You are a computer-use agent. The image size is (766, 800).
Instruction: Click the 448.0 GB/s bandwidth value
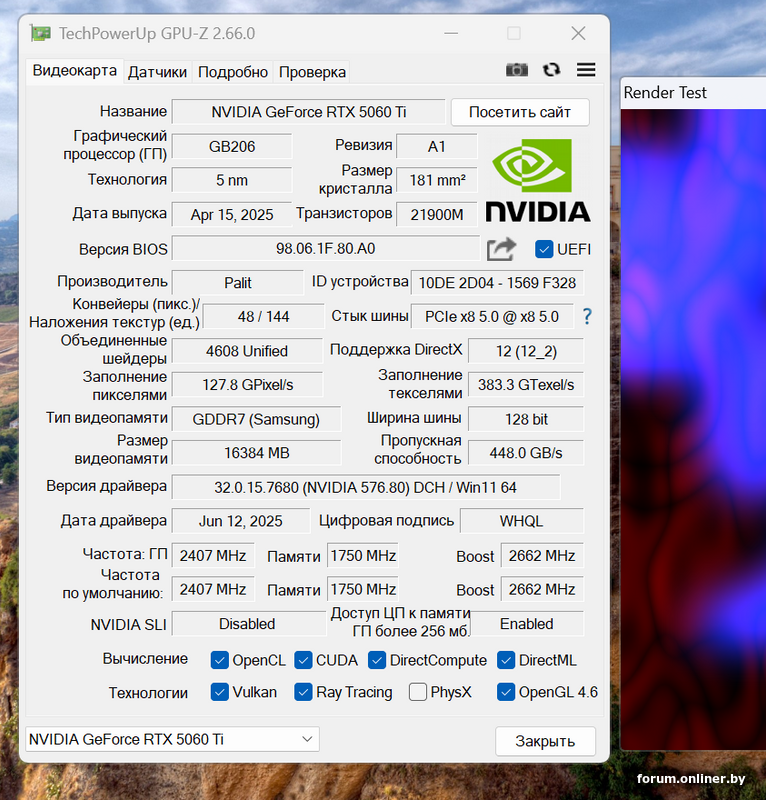[x=526, y=453]
